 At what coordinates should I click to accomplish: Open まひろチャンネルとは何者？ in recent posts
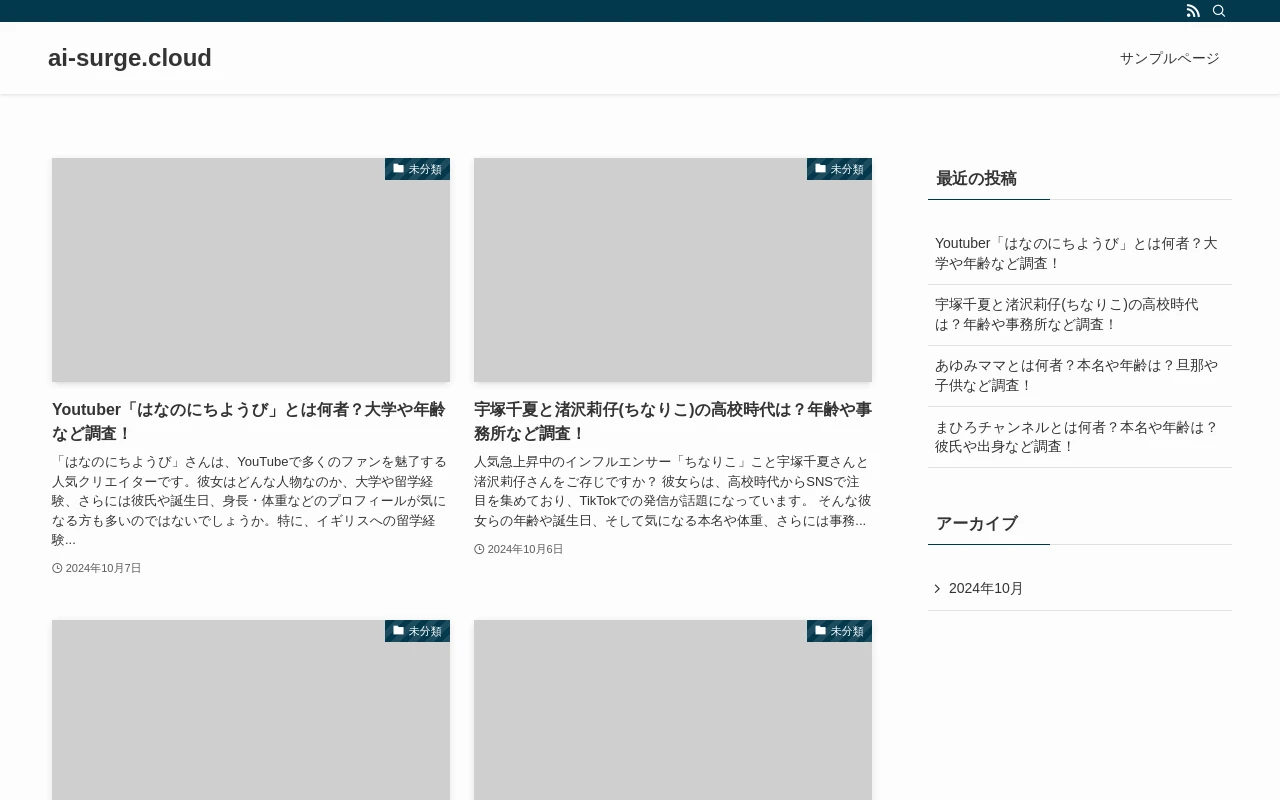[1076, 437]
